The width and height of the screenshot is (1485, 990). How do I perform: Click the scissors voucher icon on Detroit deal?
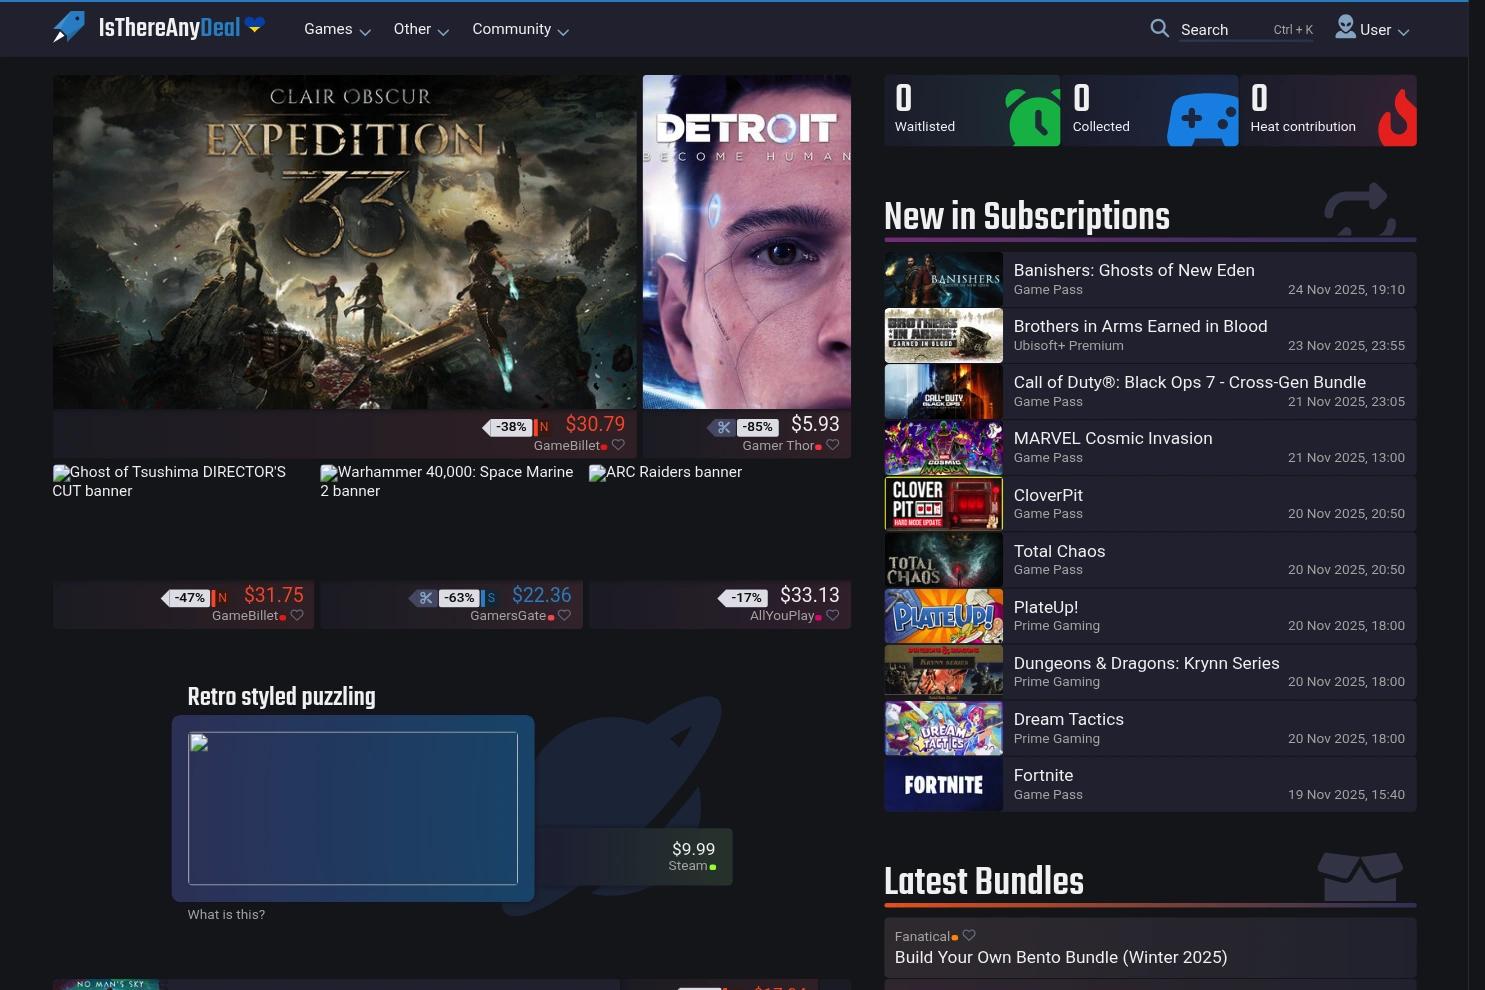point(724,427)
